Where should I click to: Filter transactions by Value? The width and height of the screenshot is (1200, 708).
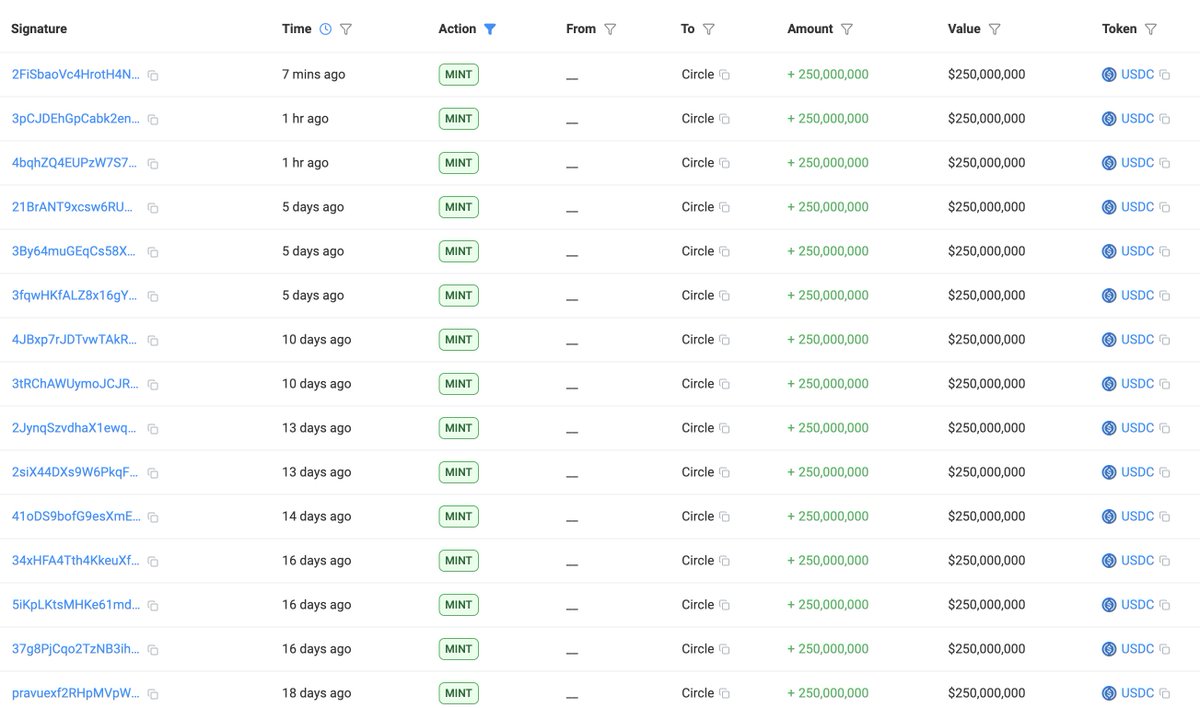point(995,29)
